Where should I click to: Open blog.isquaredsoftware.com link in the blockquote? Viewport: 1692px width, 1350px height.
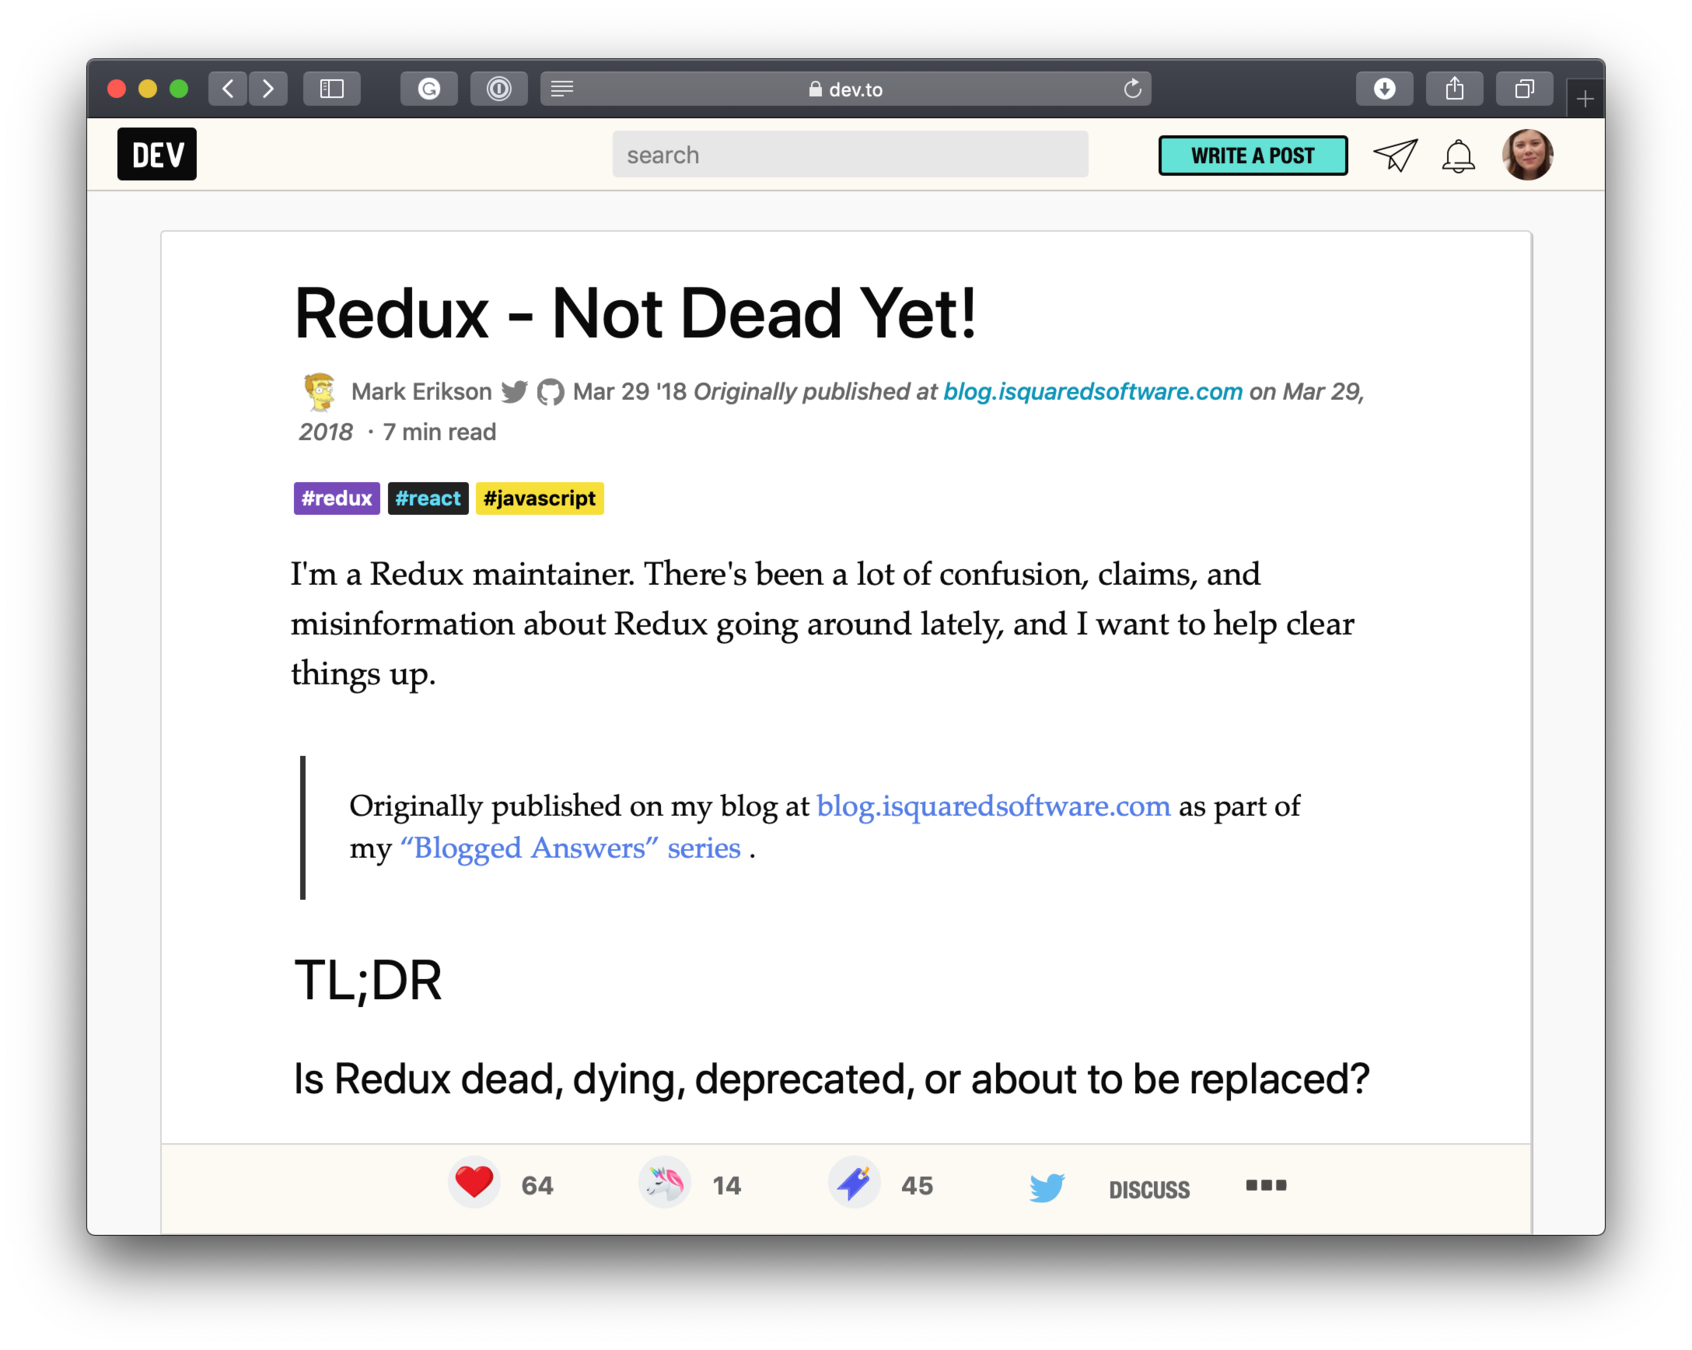tap(994, 806)
